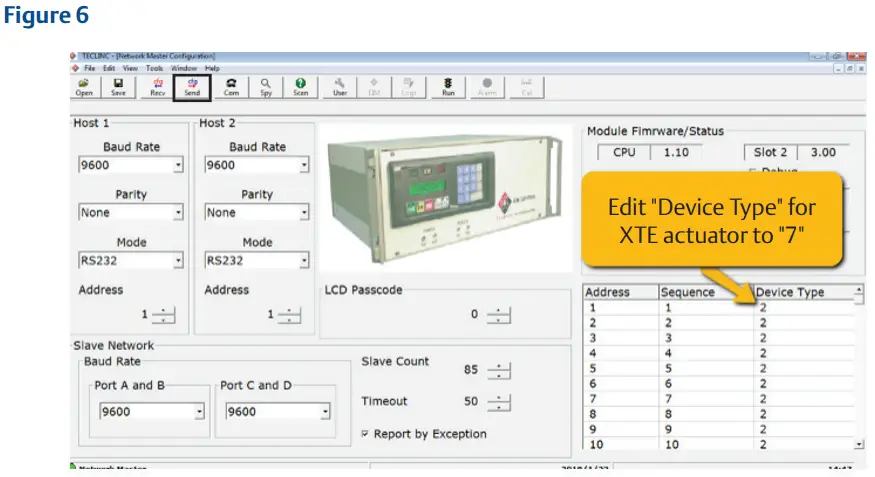Screen dimensions: 875x477
Task: Click the greyed Logs toolbar icon
Action: pos(408,88)
